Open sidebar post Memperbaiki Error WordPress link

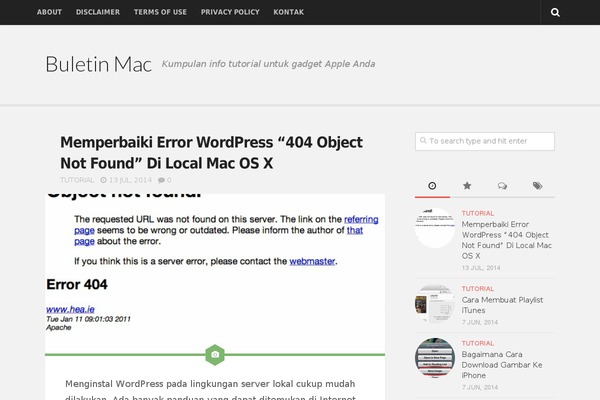click(x=507, y=240)
